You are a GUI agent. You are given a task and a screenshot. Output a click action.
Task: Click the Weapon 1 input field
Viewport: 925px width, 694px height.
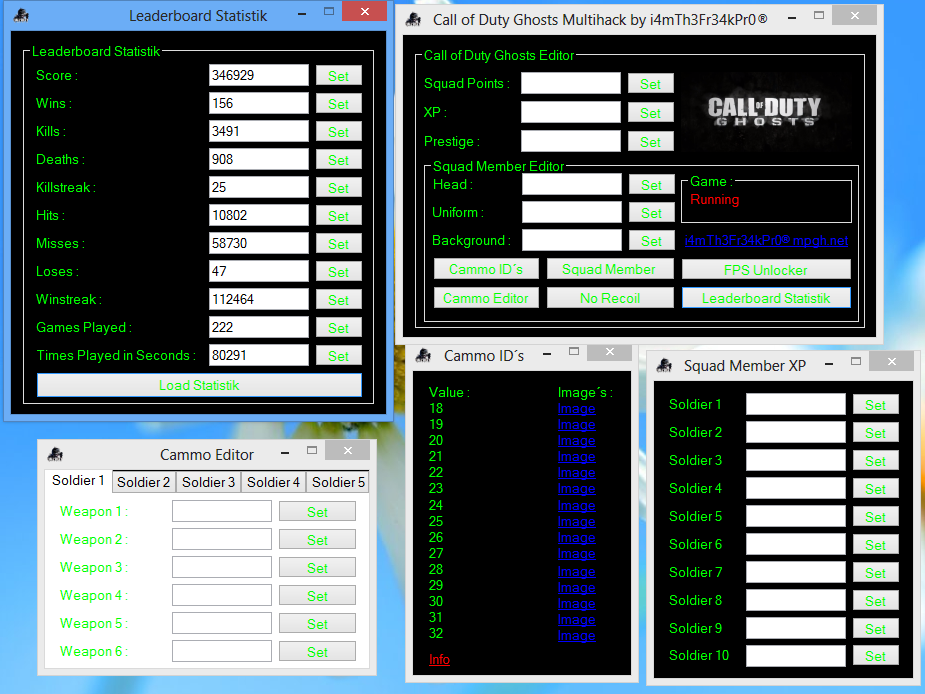coord(222,511)
